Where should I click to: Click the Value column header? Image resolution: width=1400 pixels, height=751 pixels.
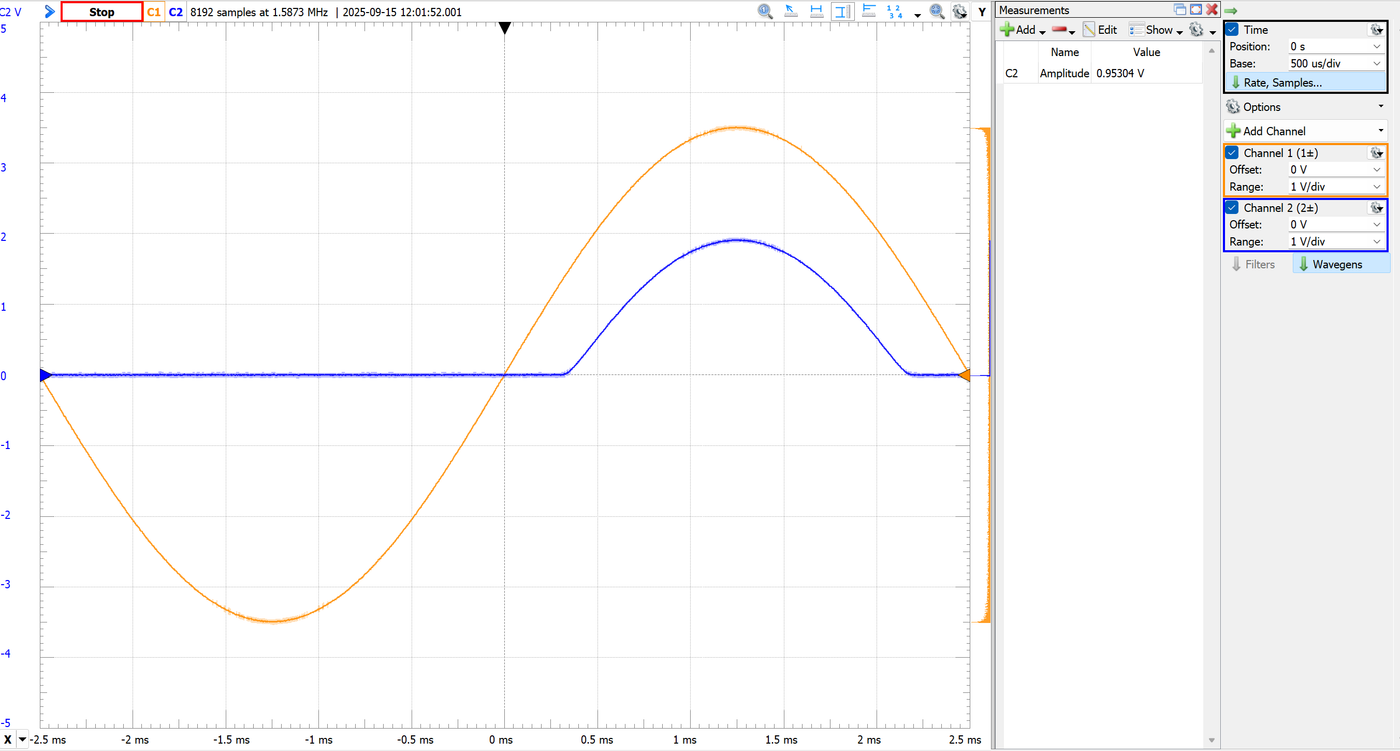1146,52
